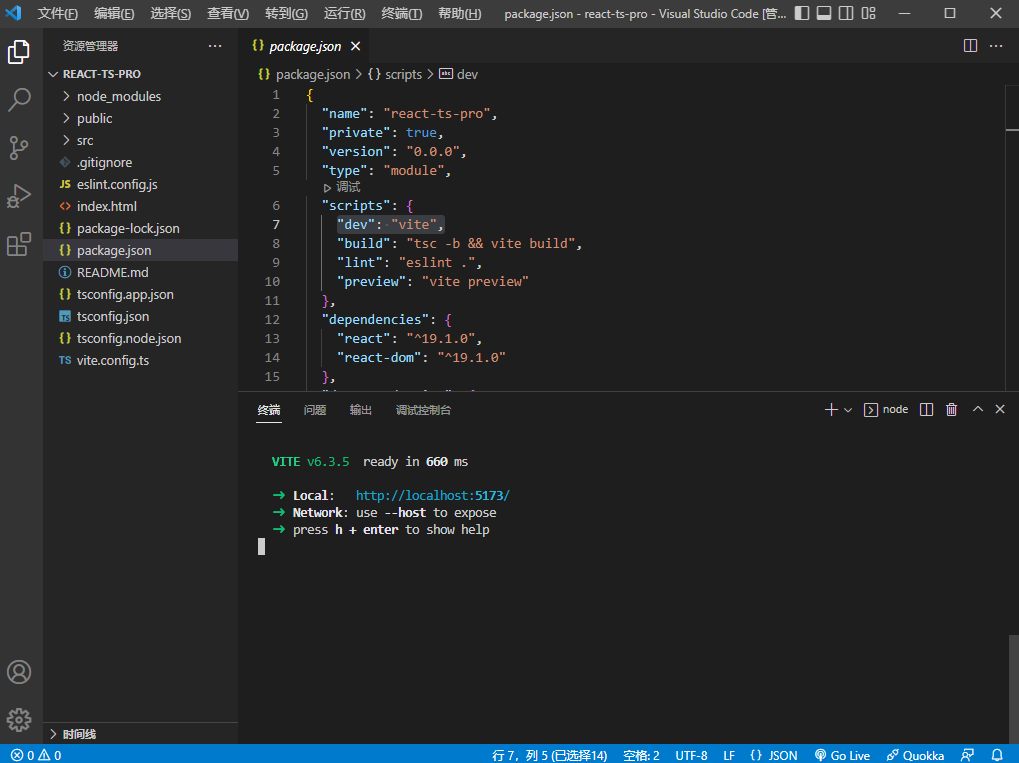Click the terminal vertical scrollbar

tap(1013, 689)
